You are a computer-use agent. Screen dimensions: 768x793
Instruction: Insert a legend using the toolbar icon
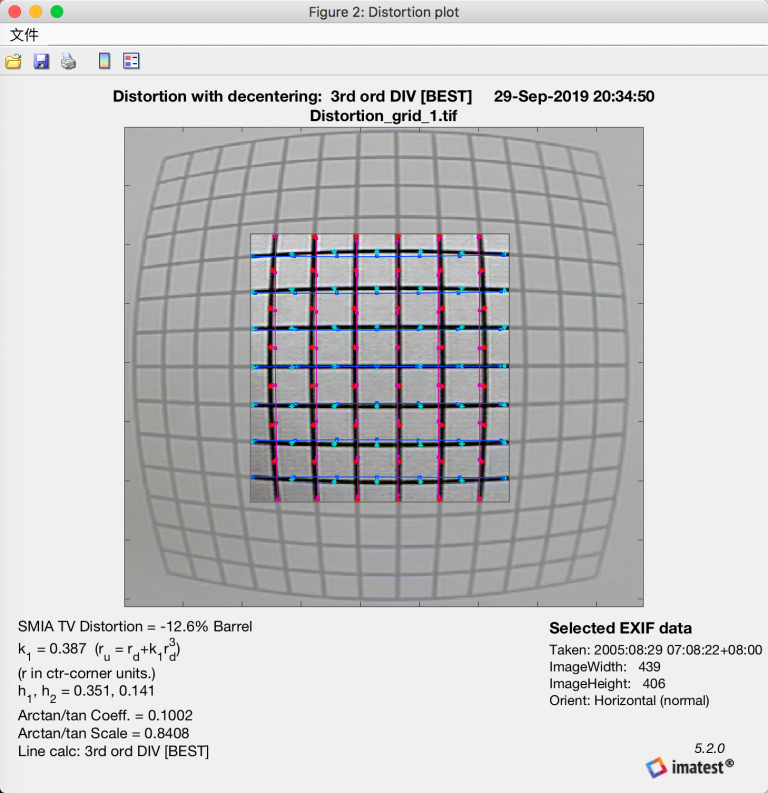tap(131, 62)
